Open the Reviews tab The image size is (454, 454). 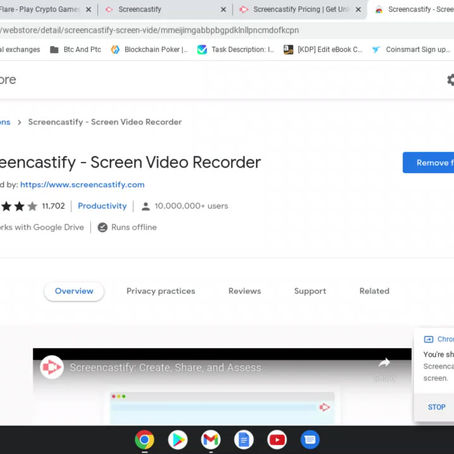coord(245,291)
